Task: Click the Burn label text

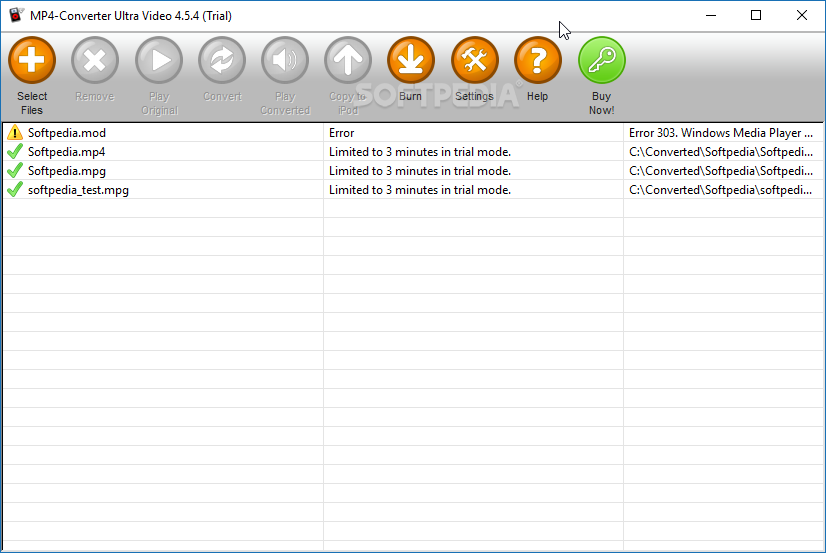Action: point(410,96)
